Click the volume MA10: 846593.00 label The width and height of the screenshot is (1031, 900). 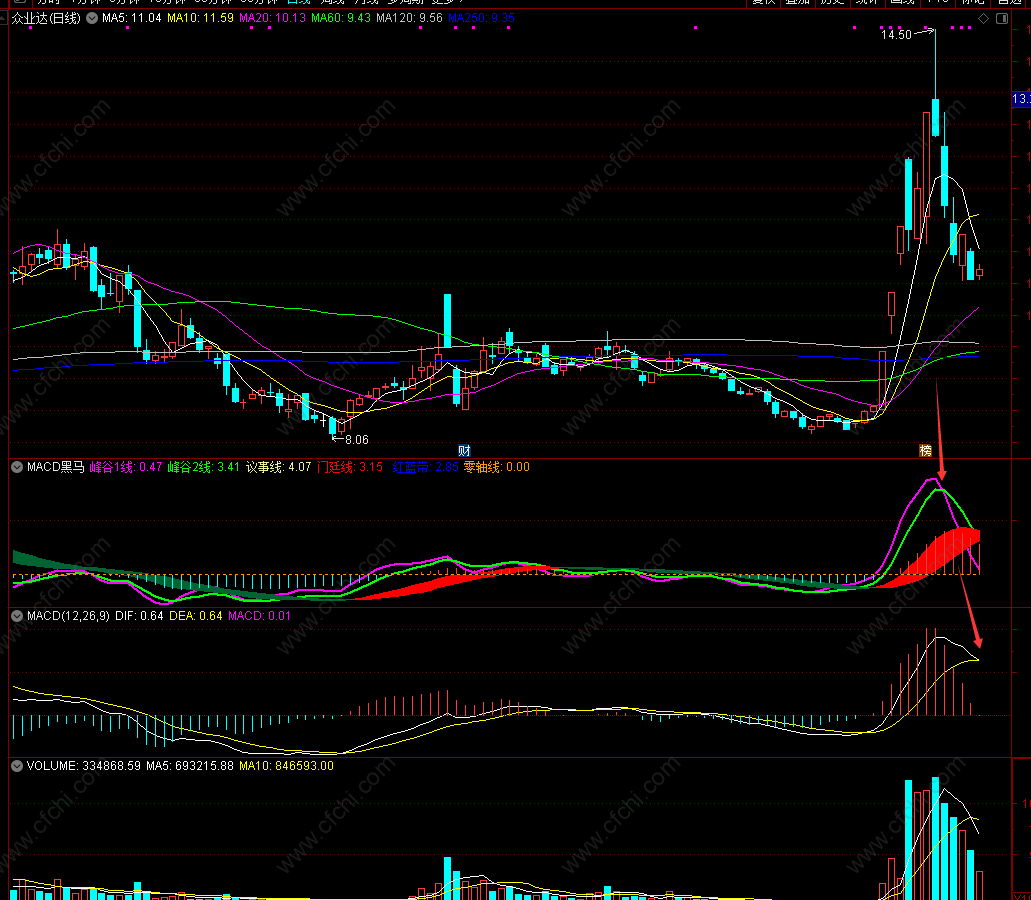[x=287, y=766]
